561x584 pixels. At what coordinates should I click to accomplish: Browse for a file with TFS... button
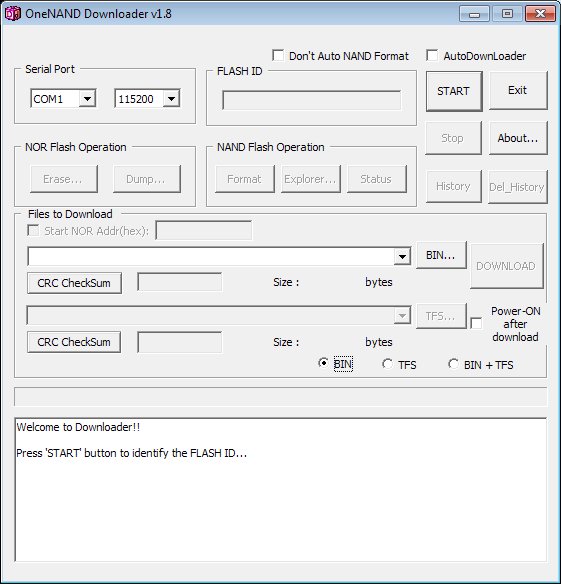441,316
